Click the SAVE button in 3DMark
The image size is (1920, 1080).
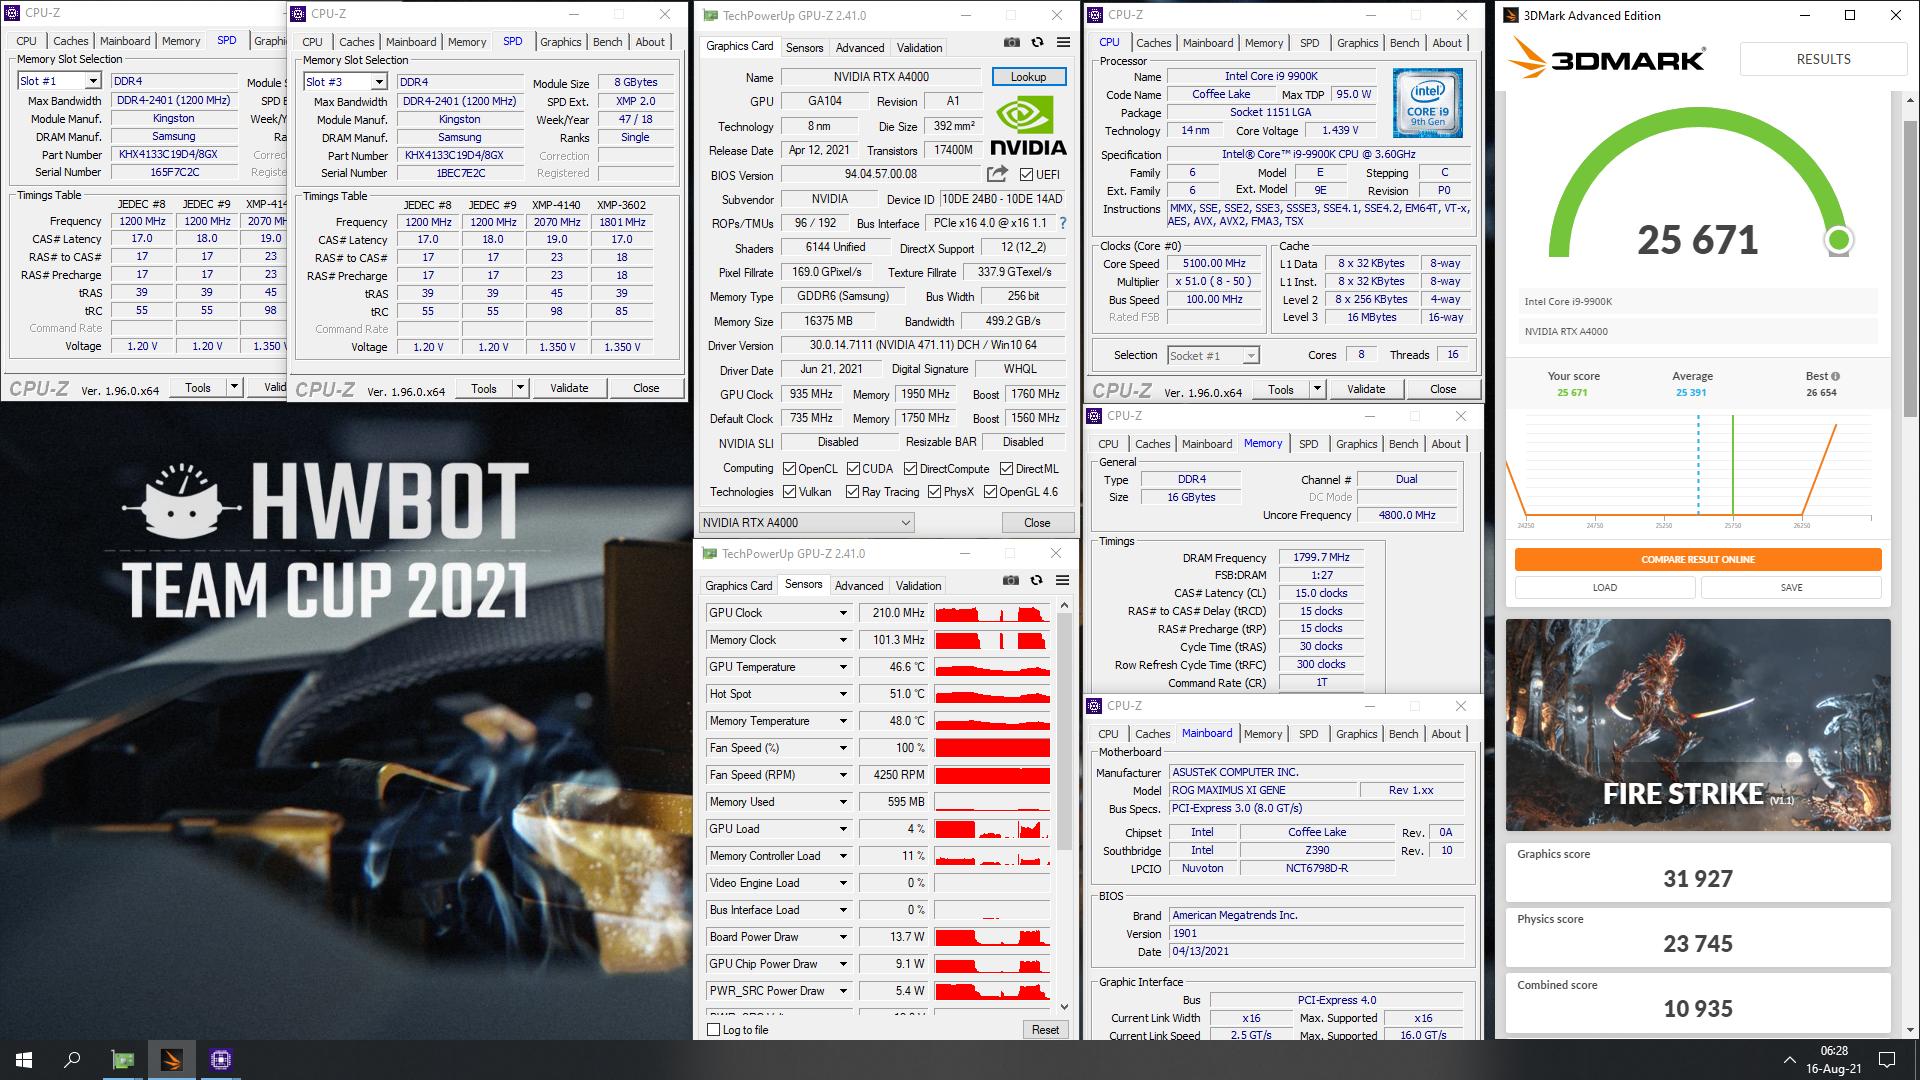click(1791, 588)
